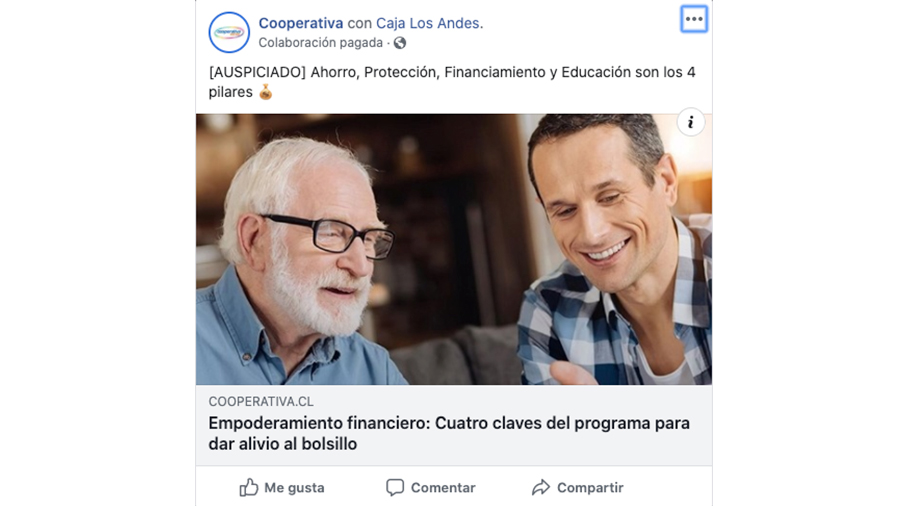
Task: Open the three-dot post options menu
Action: click(x=694, y=19)
